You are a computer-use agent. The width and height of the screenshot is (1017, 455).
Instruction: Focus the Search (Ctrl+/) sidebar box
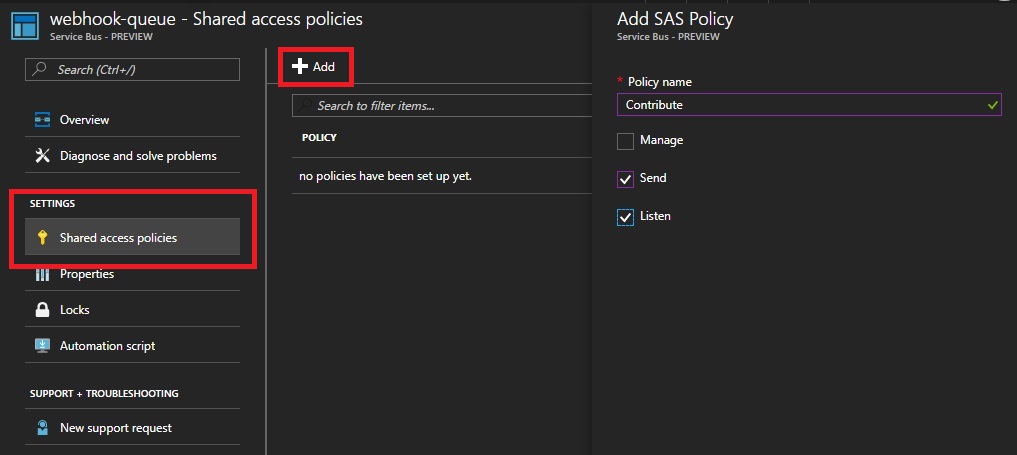pos(132,69)
